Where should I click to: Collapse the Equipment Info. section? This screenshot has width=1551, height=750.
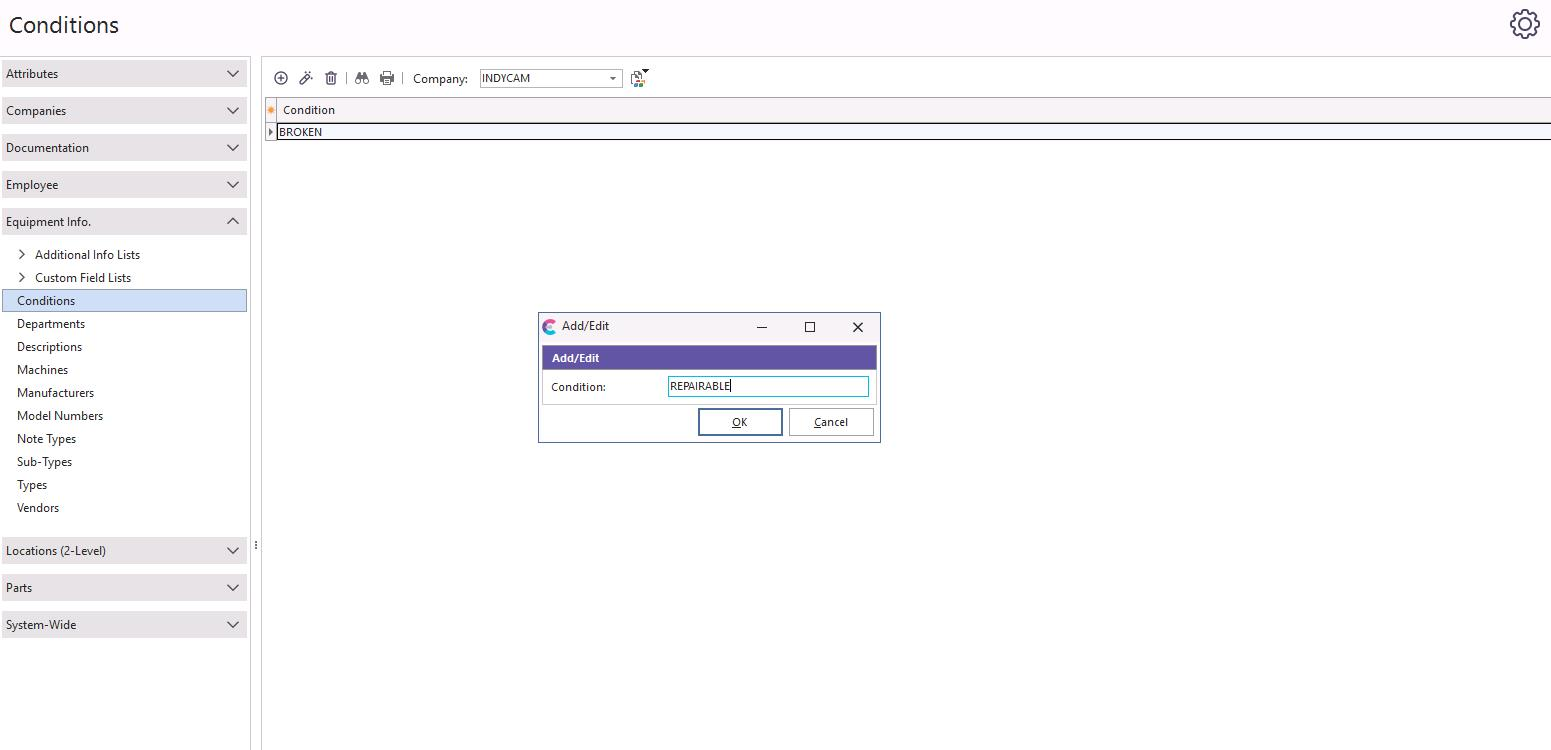pos(124,222)
